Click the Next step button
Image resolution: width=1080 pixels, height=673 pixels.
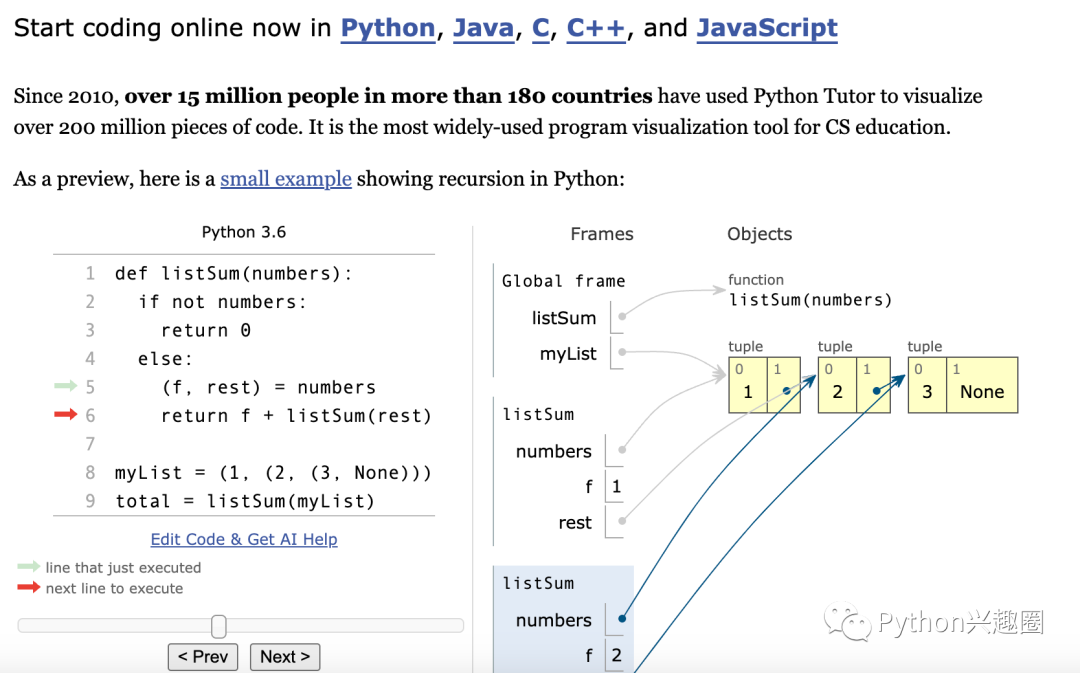(x=284, y=656)
